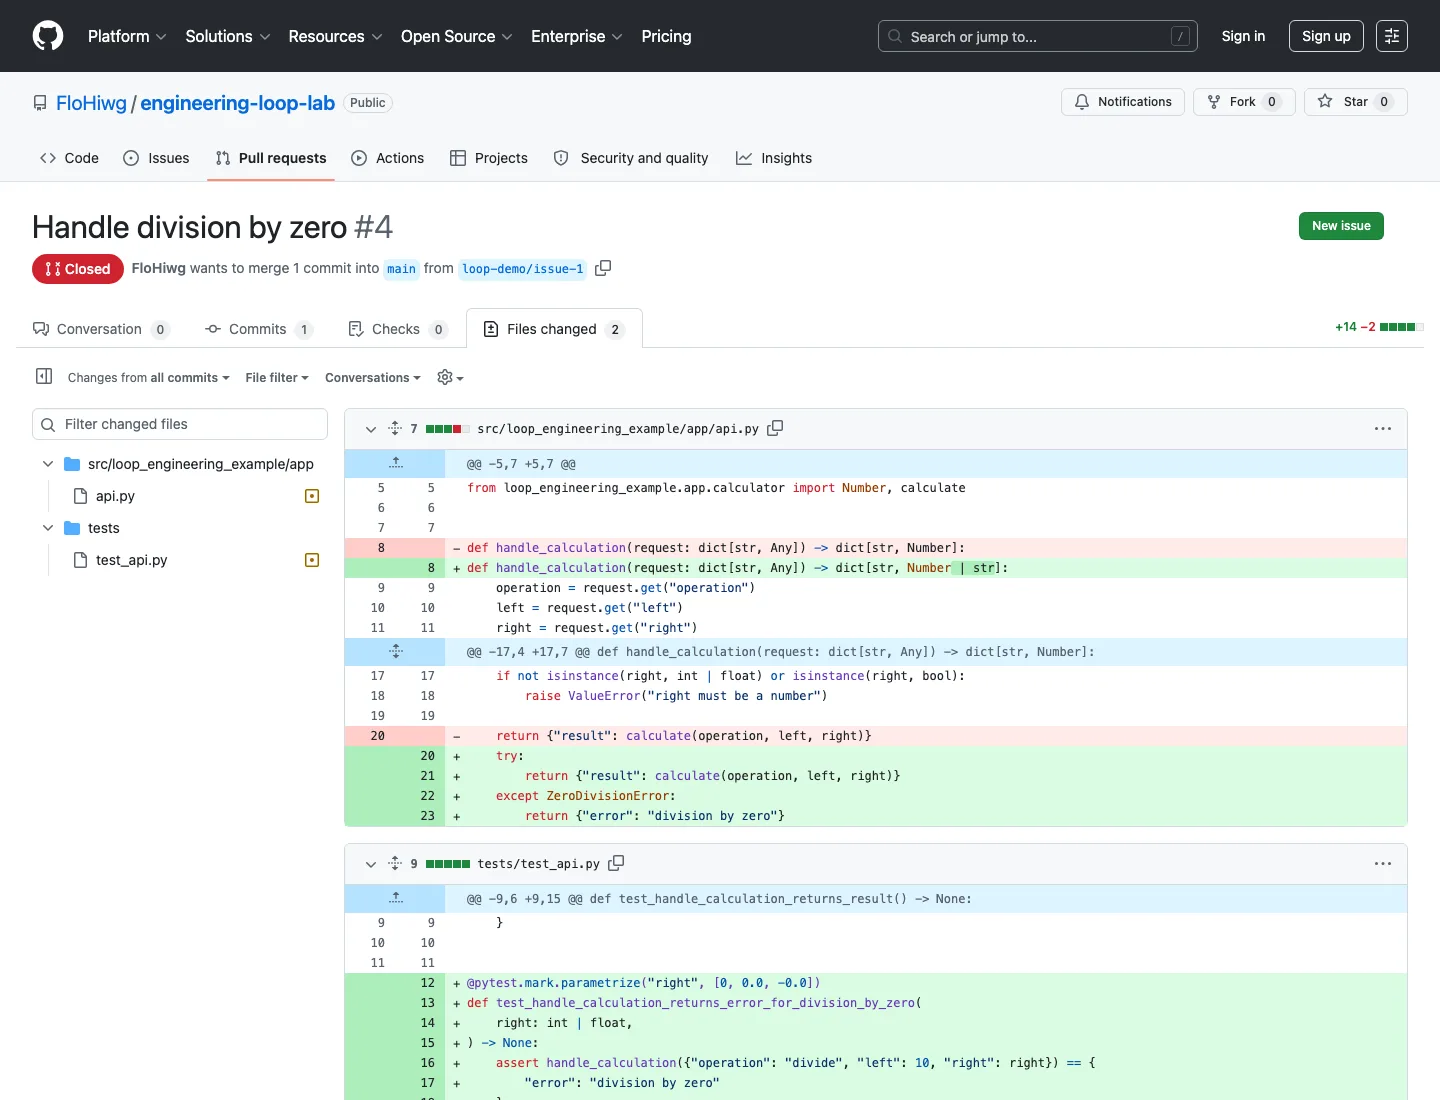Star the repository
The width and height of the screenshot is (1440, 1100).
coord(1356,102)
